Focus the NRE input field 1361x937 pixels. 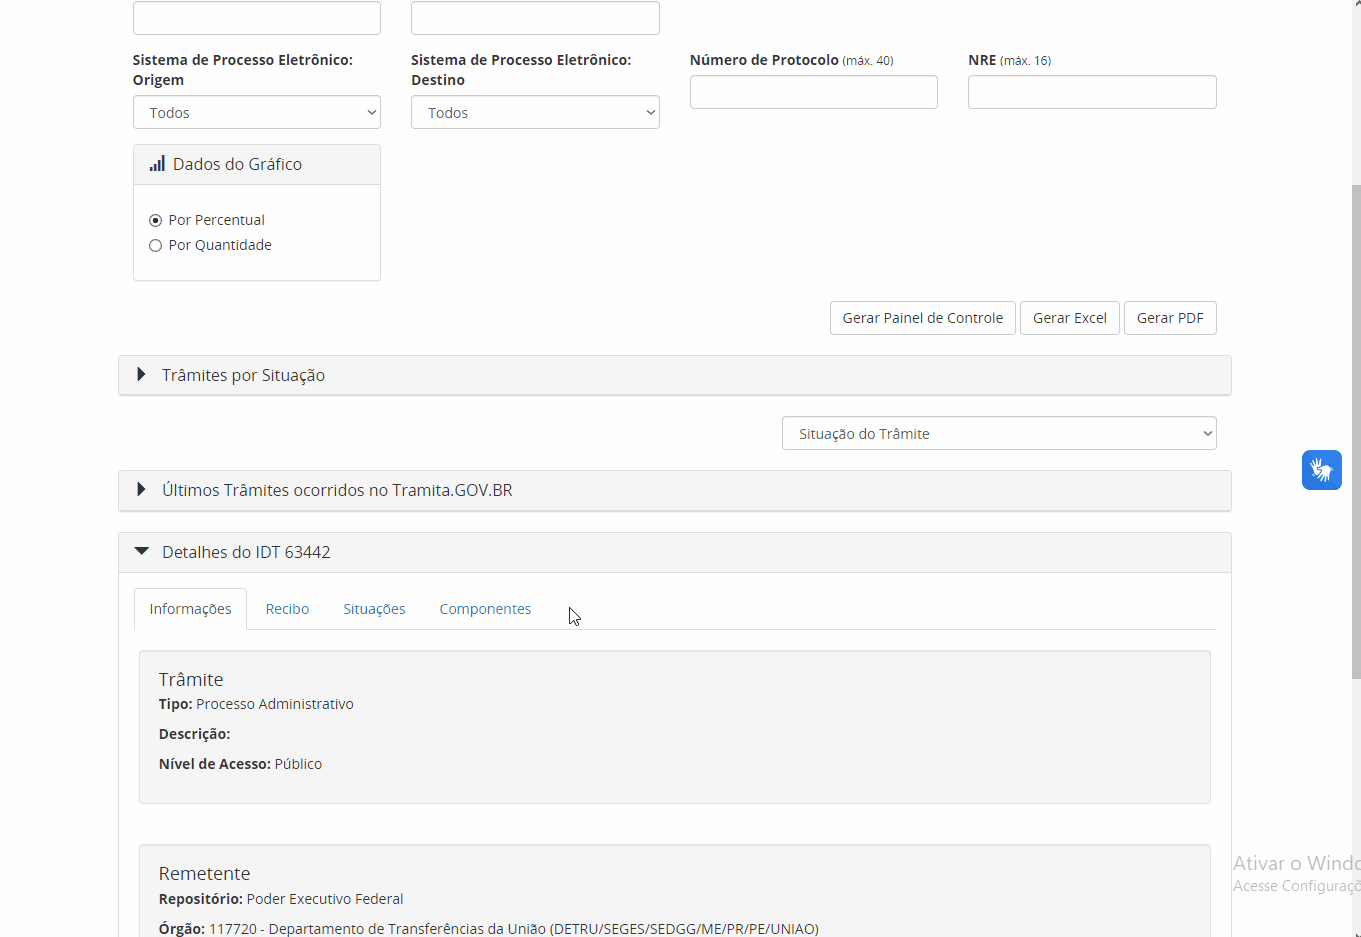click(1092, 92)
